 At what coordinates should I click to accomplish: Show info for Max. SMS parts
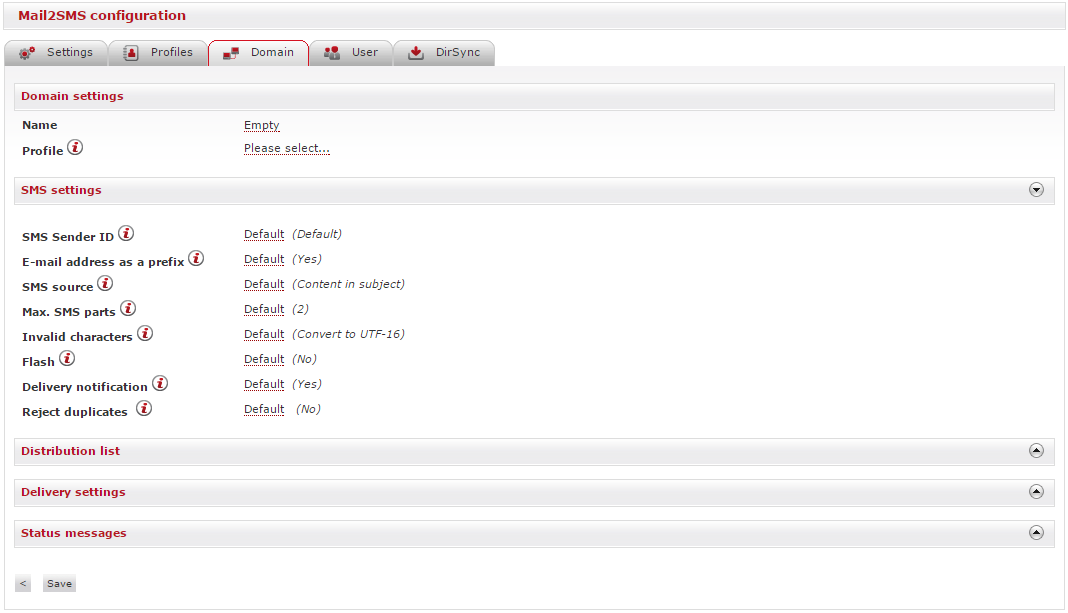click(128, 309)
